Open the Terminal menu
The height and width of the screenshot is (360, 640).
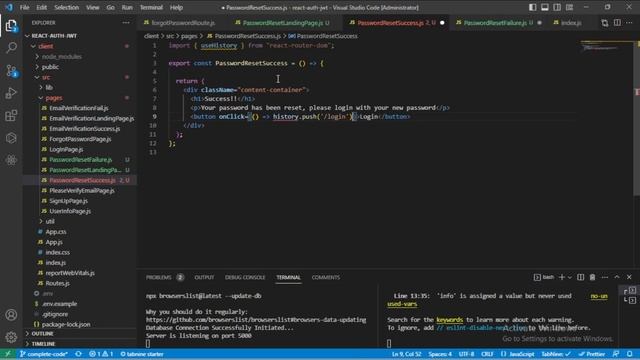coord(151,7)
